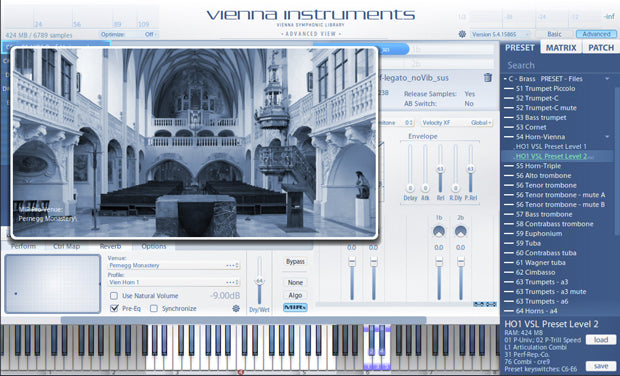Select 55 Horn-Triple preset folder

click(x=538, y=166)
